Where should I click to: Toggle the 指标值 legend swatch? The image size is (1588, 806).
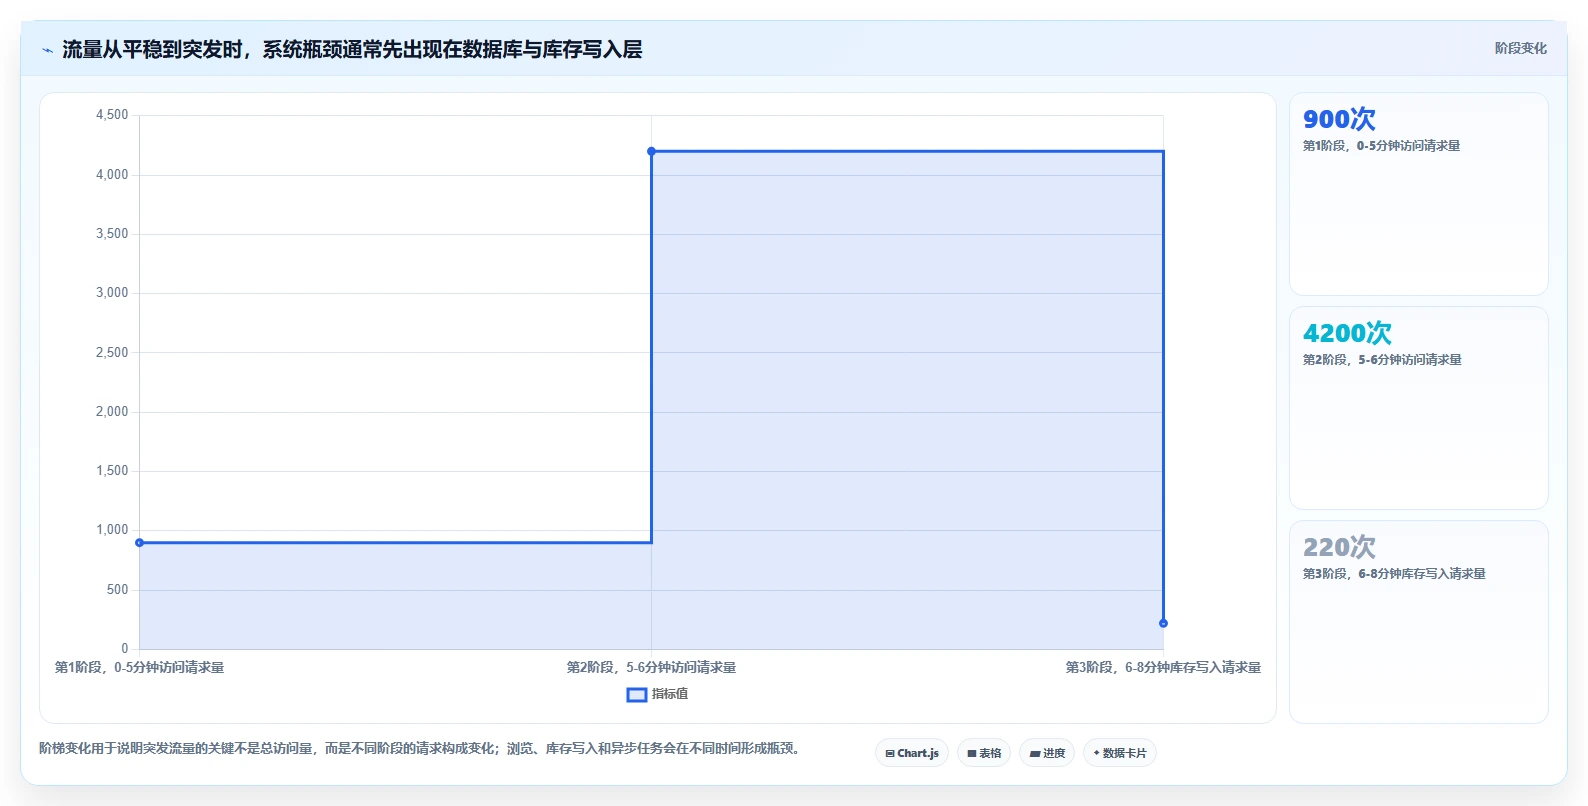tap(637, 695)
